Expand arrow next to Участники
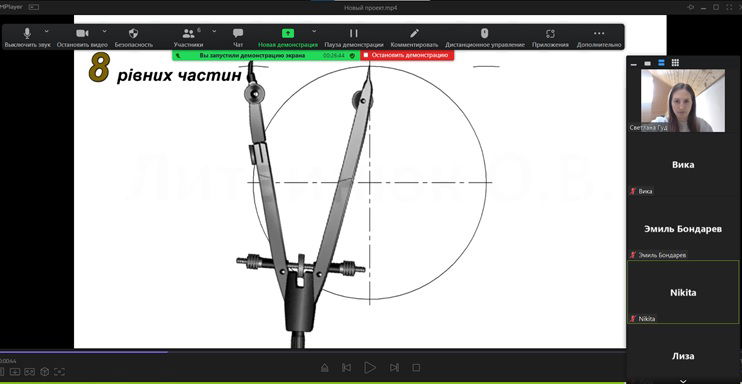This screenshot has width=742, height=384. coord(214,31)
